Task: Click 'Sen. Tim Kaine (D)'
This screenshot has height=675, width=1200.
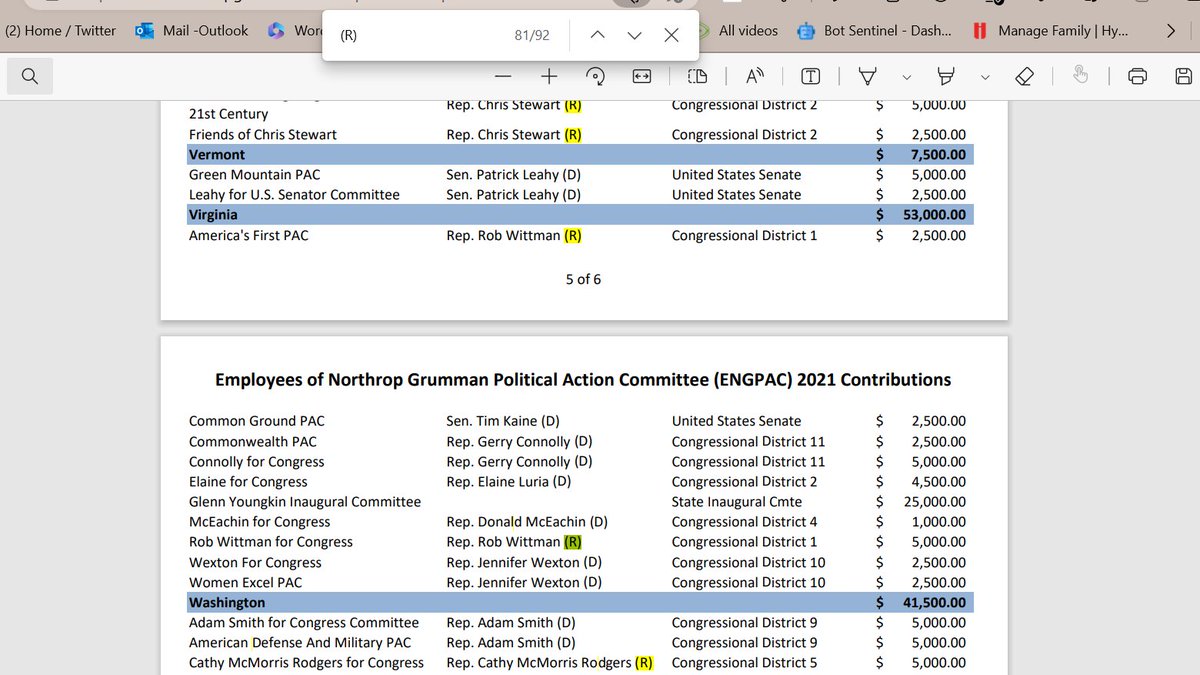Action: coord(503,421)
